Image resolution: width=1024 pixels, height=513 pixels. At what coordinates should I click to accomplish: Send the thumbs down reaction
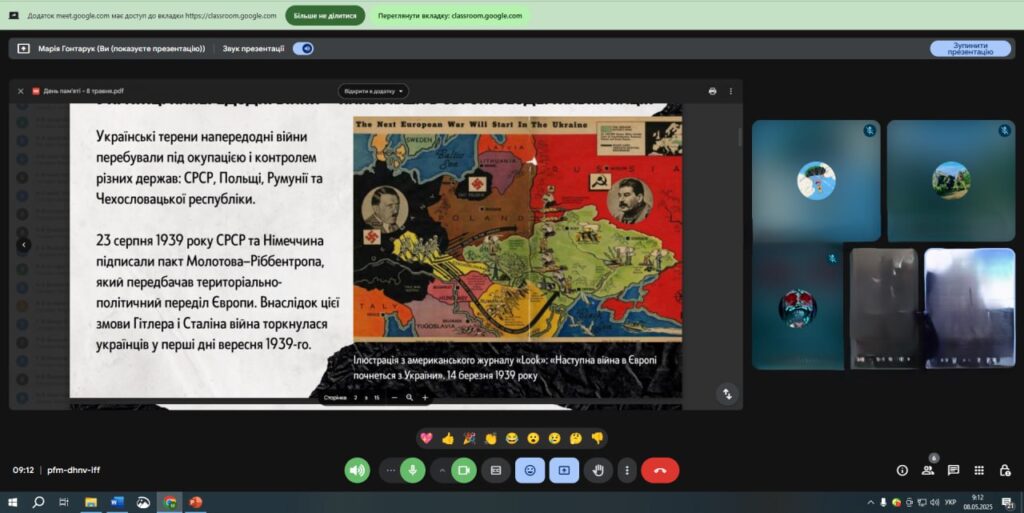597,438
